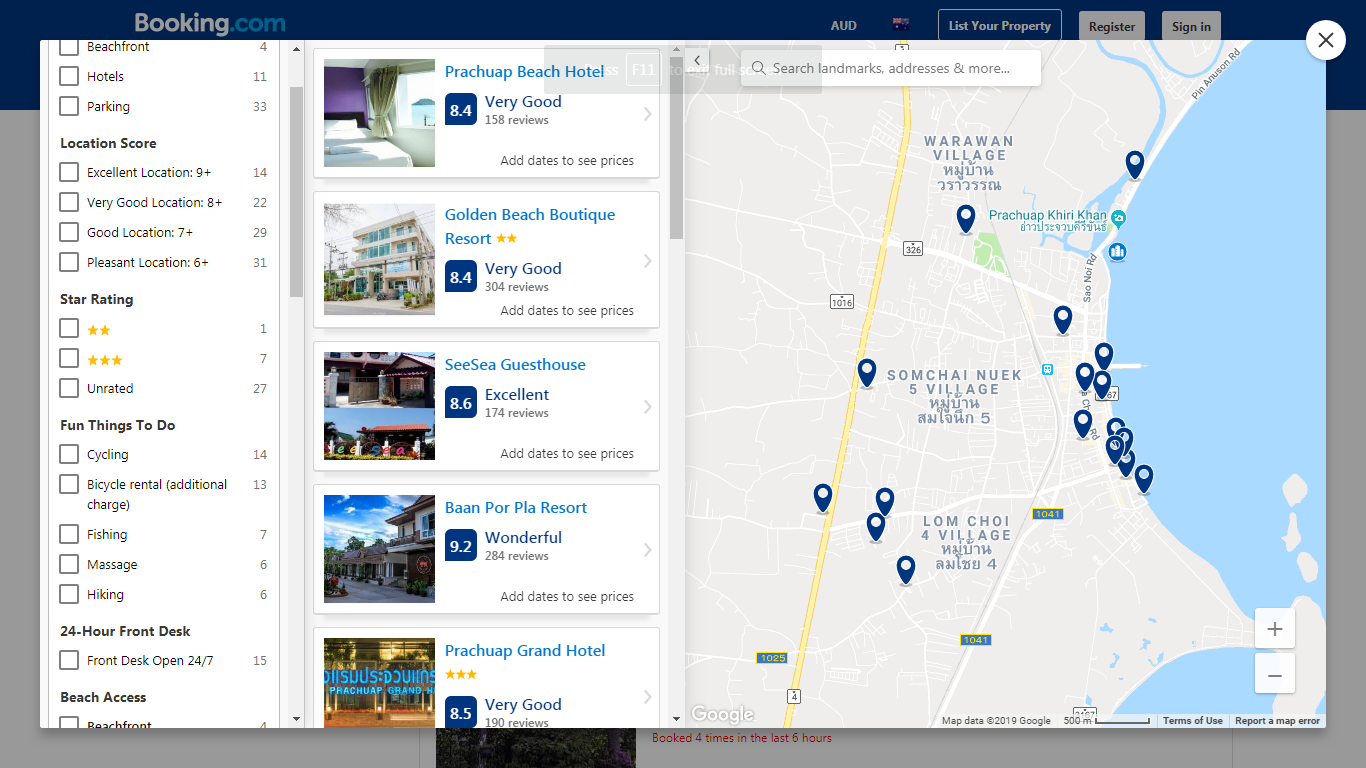Click the train station icon on the map
The width and height of the screenshot is (1366, 768).
click(1047, 369)
